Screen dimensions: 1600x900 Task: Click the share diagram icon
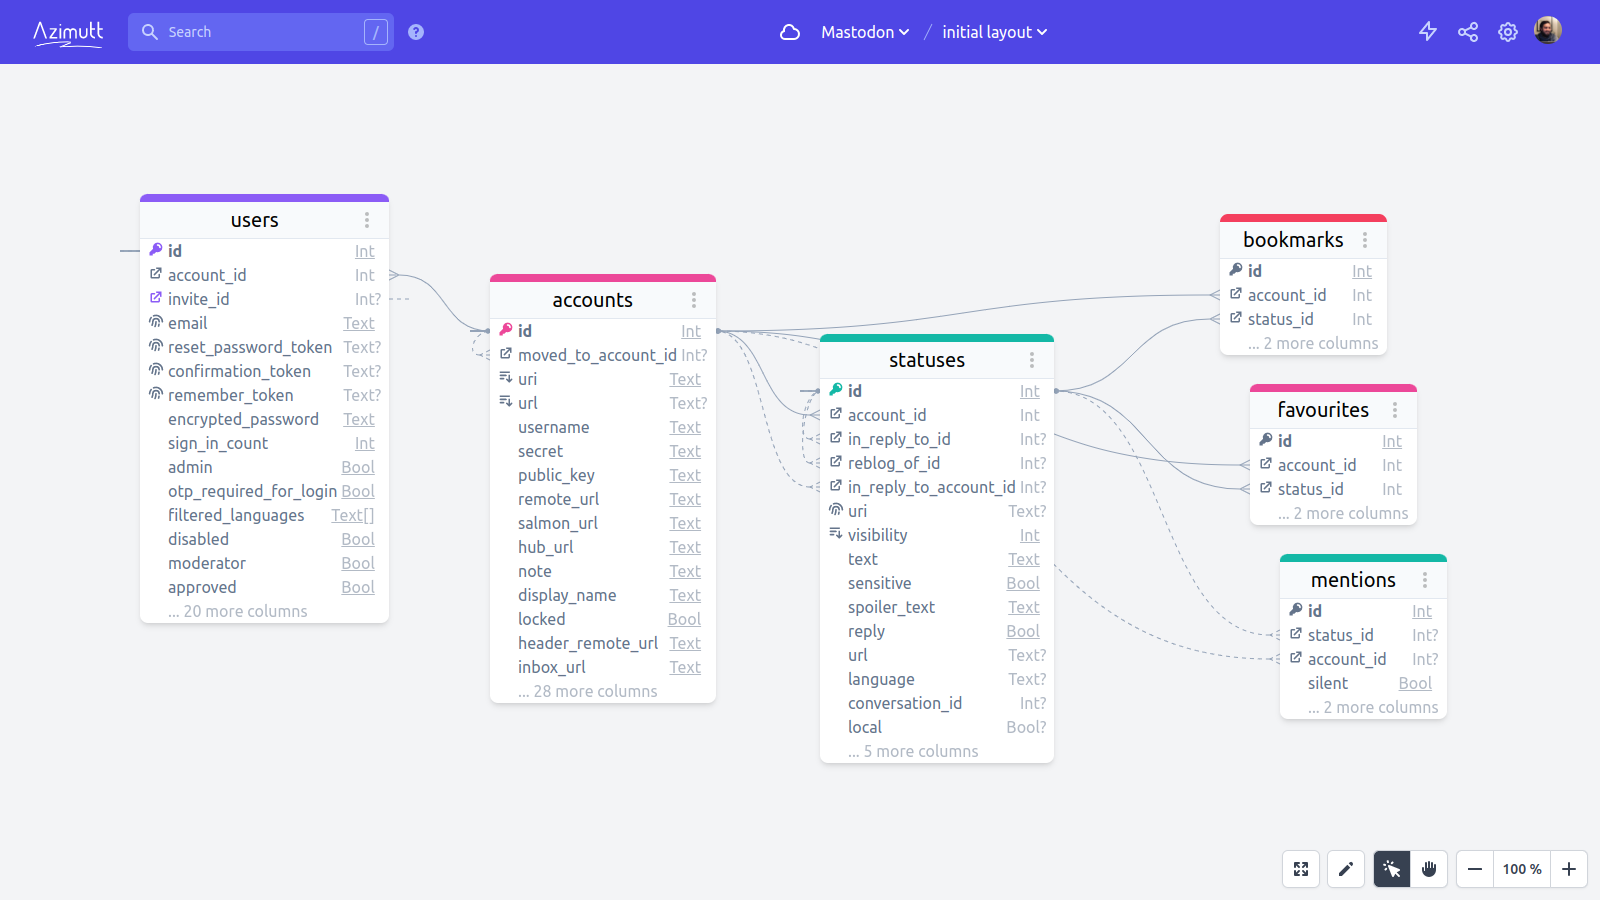tap(1468, 31)
